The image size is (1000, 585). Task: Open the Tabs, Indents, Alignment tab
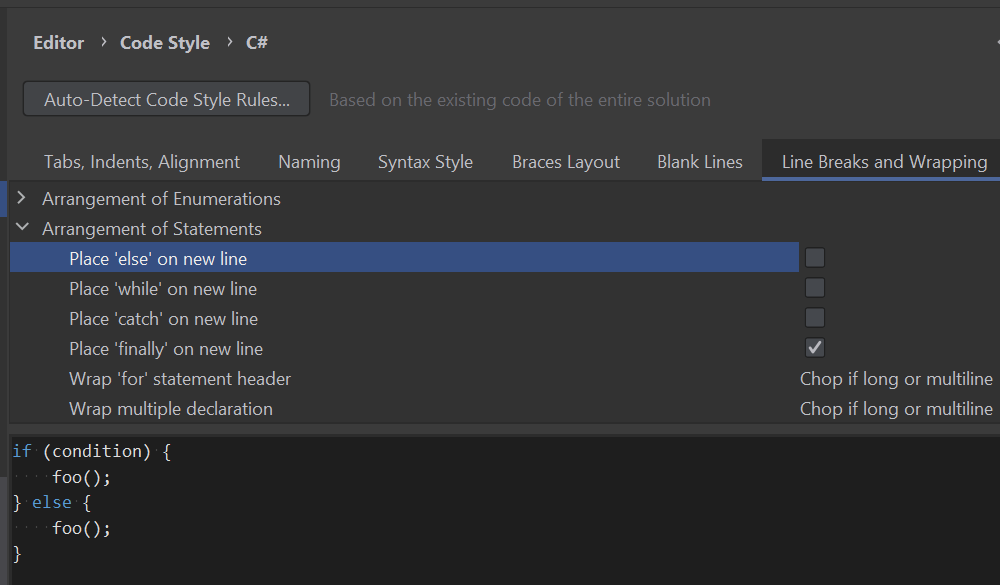142,162
